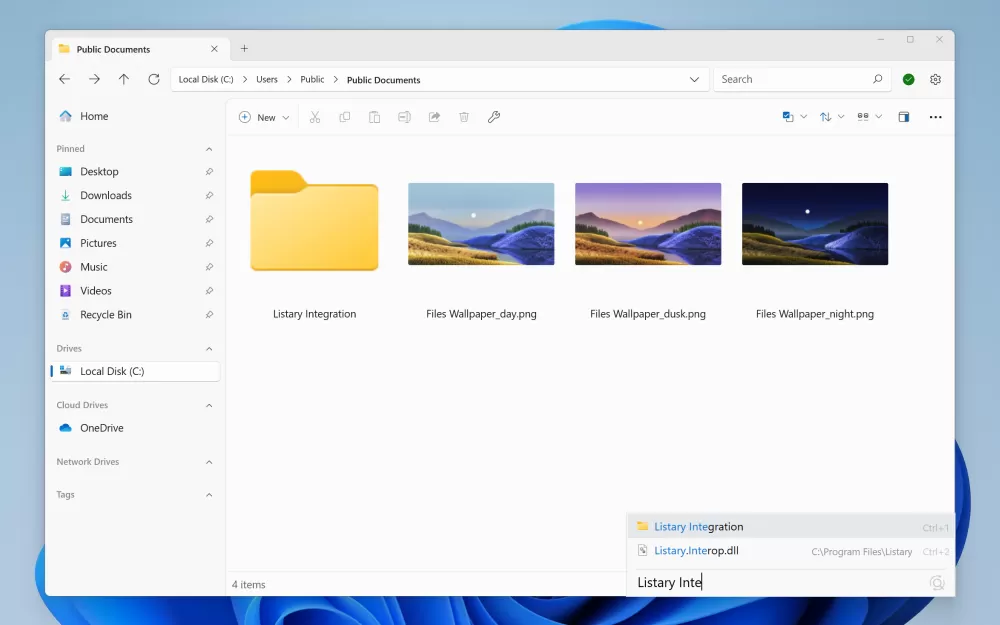1000x625 pixels.
Task: Open OneDrive in the sidebar
Action: [x=135, y=428]
